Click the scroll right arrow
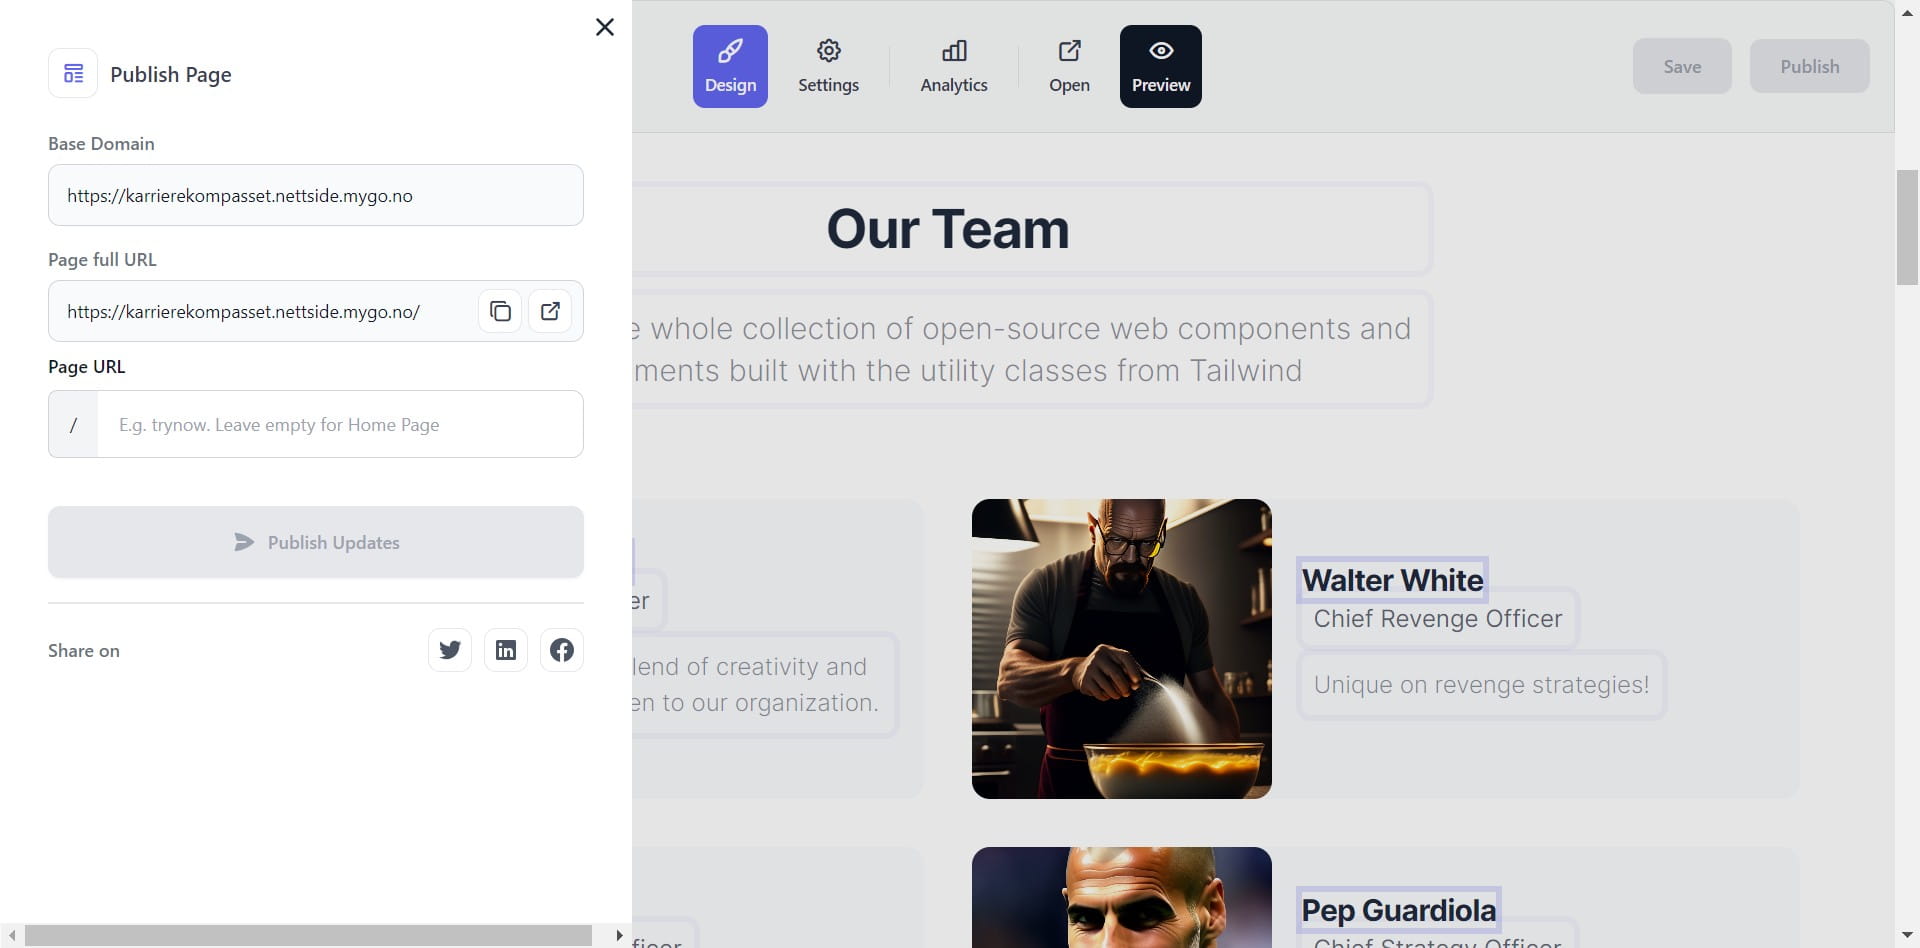This screenshot has width=1920, height=948. (619, 936)
